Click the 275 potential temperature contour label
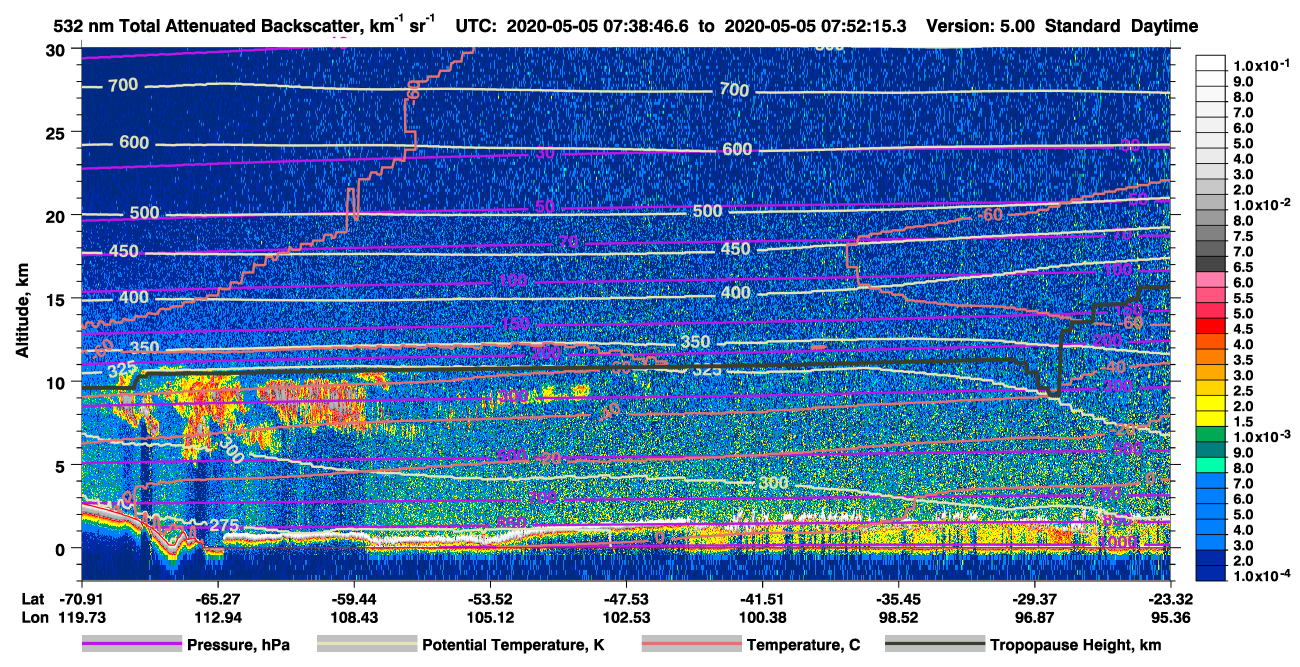 coord(223,525)
